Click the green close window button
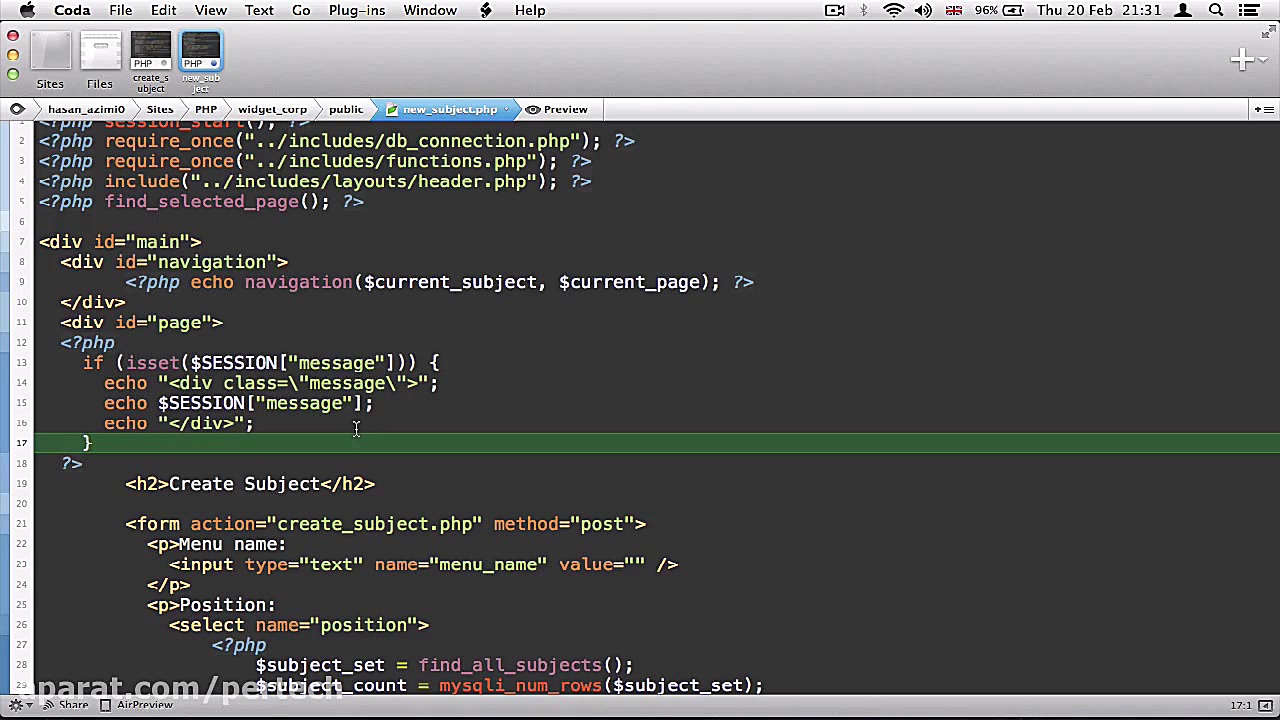The height and width of the screenshot is (720, 1280). 13,74
